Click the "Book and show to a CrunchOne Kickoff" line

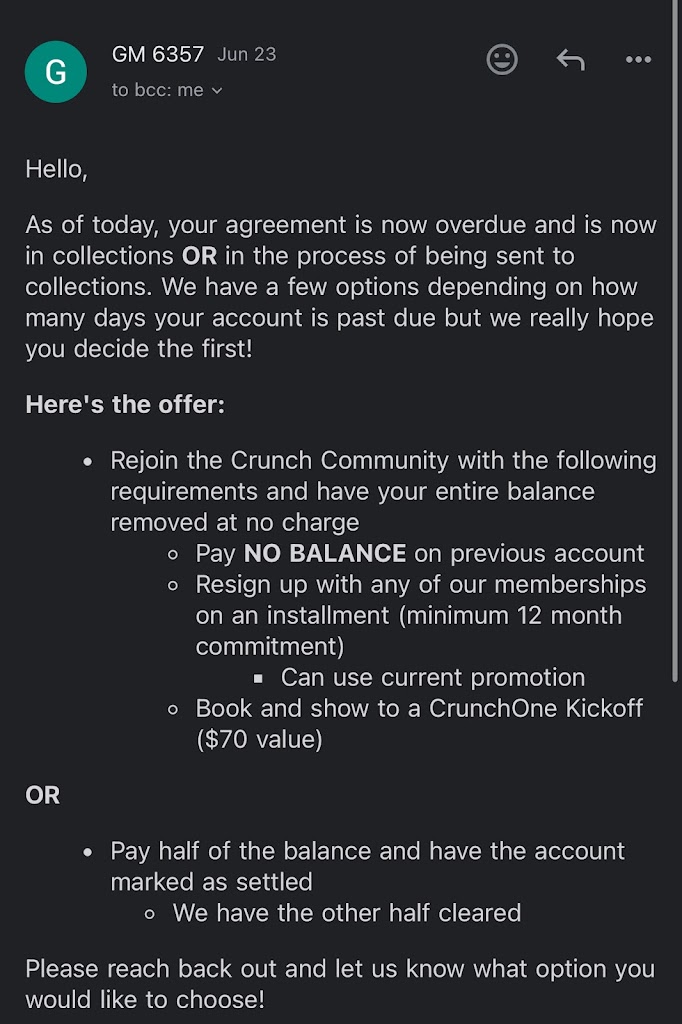coord(419,708)
